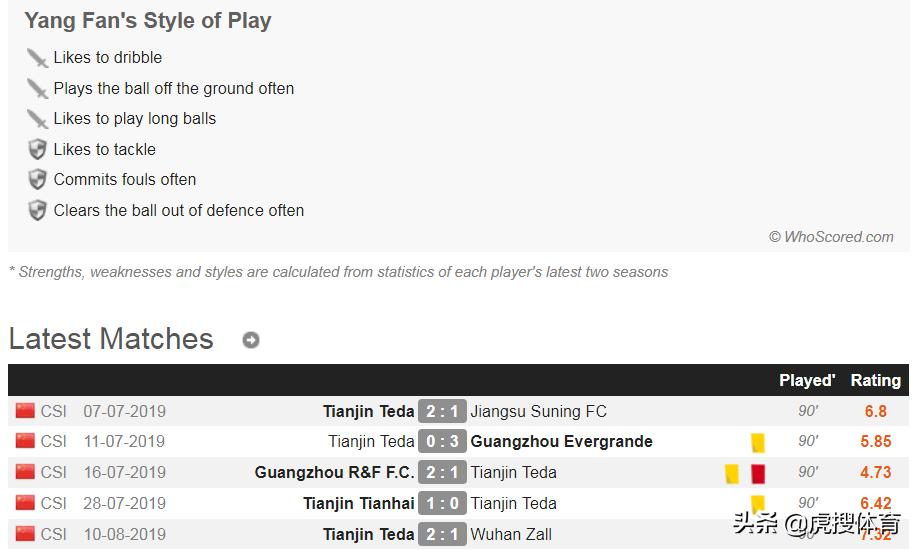This screenshot has width=917, height=551.
Task: Click the yellow card icon in Guangzhou Evergrande match
Action: tap(757, 442)
